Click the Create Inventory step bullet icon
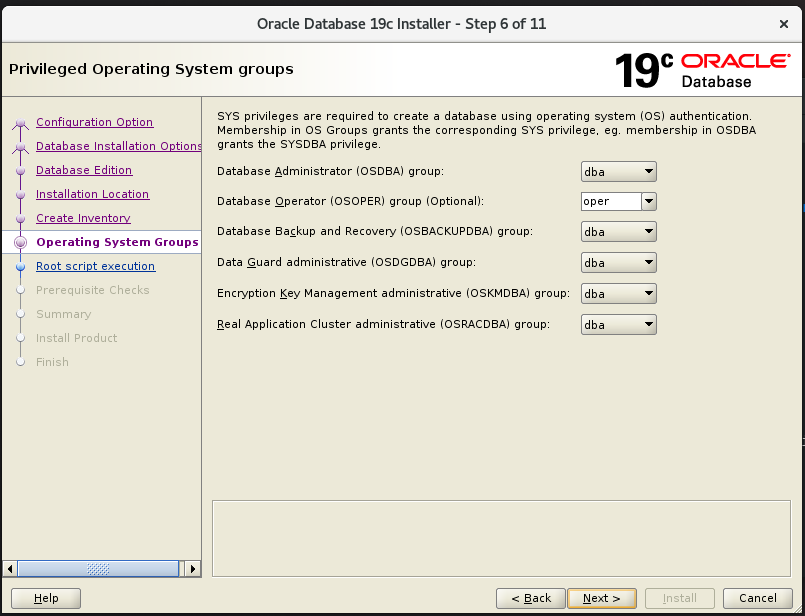This screenshot has height=616, width=805. coord(21,218)
